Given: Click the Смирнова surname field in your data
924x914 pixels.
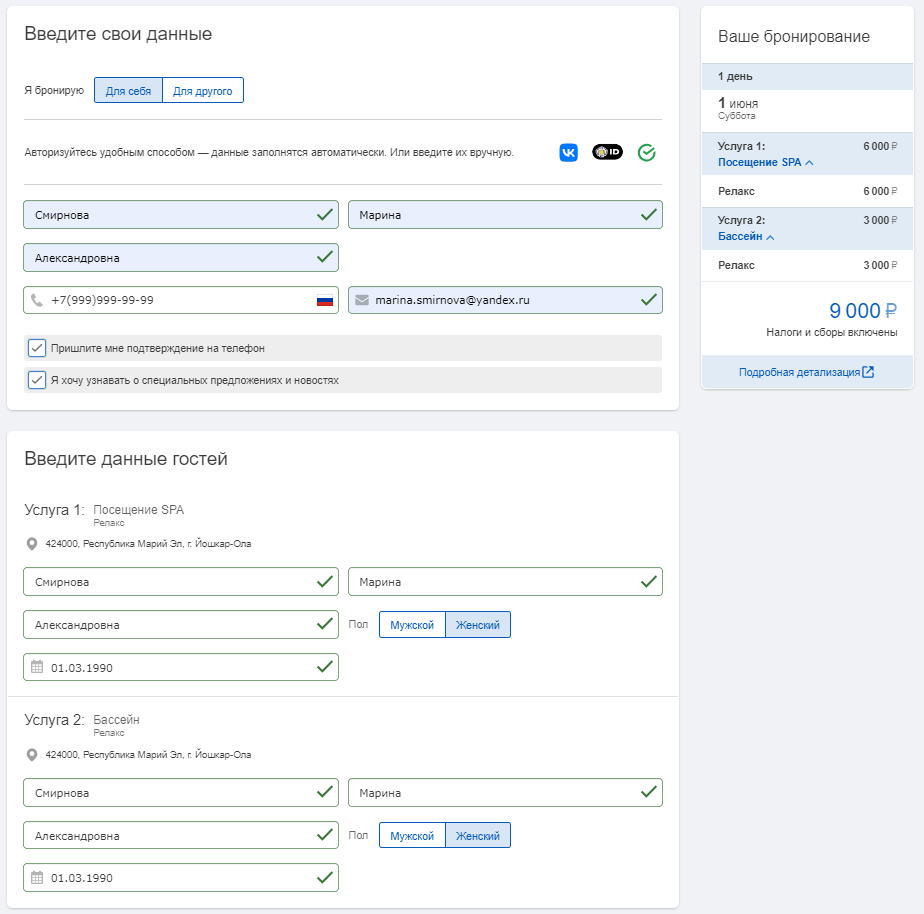Looking at the screenshot, I should 181,215.
